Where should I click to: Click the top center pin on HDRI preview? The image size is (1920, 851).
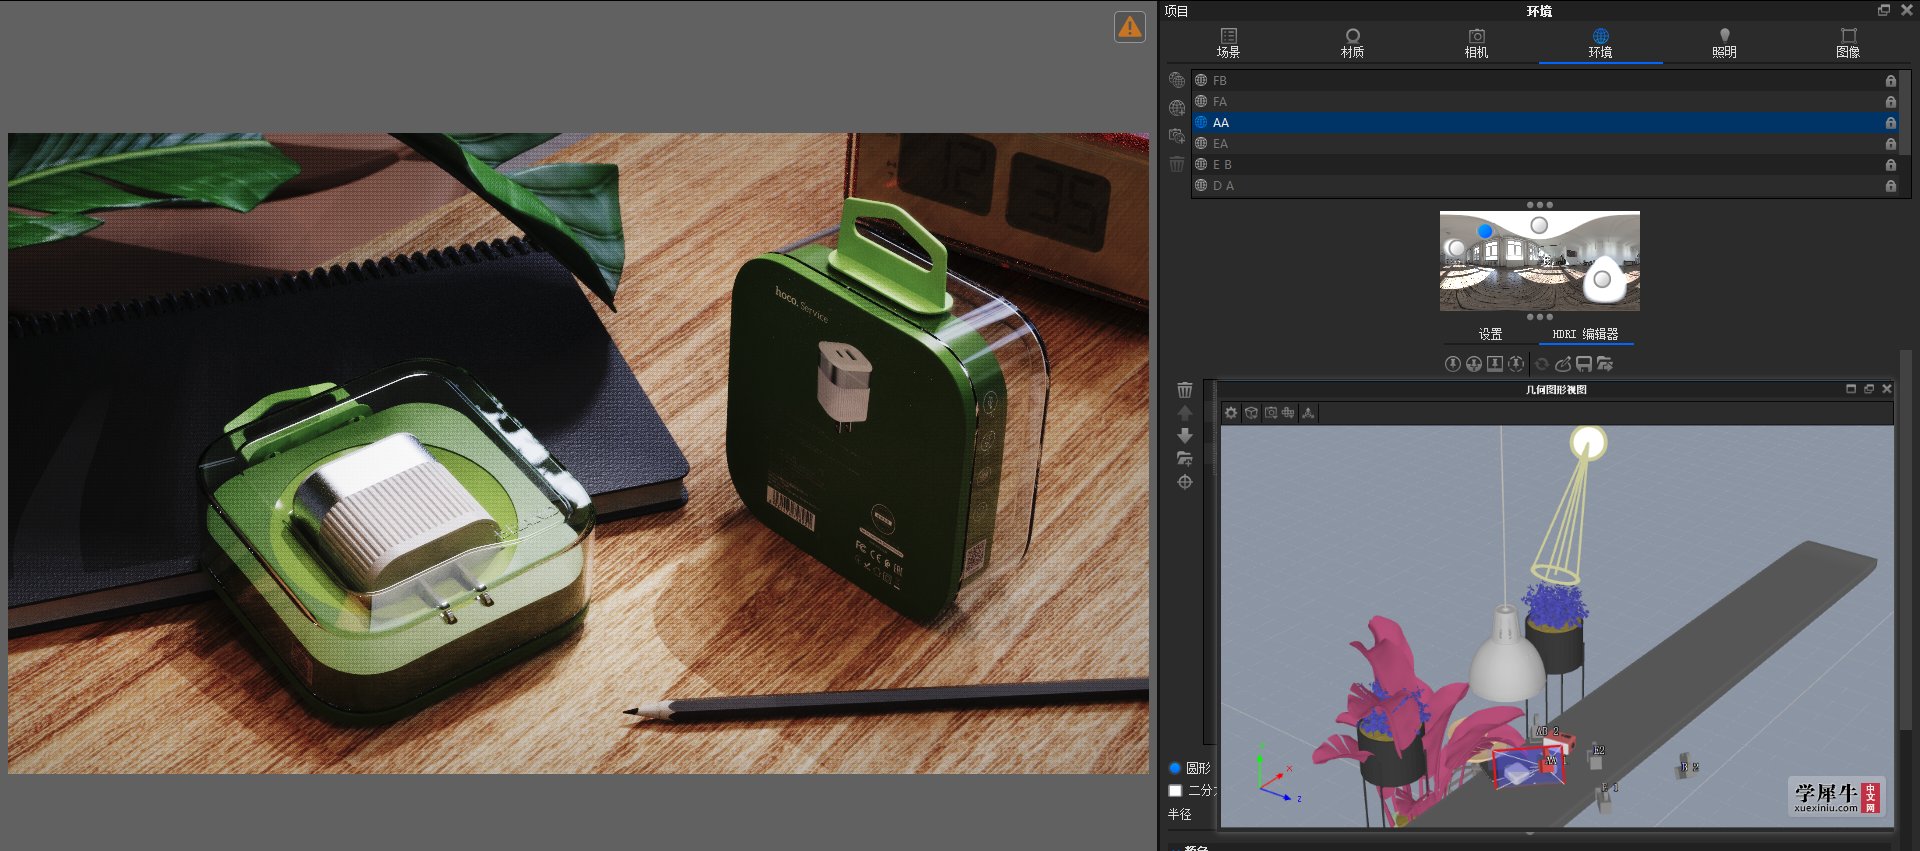(x=1540, y=226)
